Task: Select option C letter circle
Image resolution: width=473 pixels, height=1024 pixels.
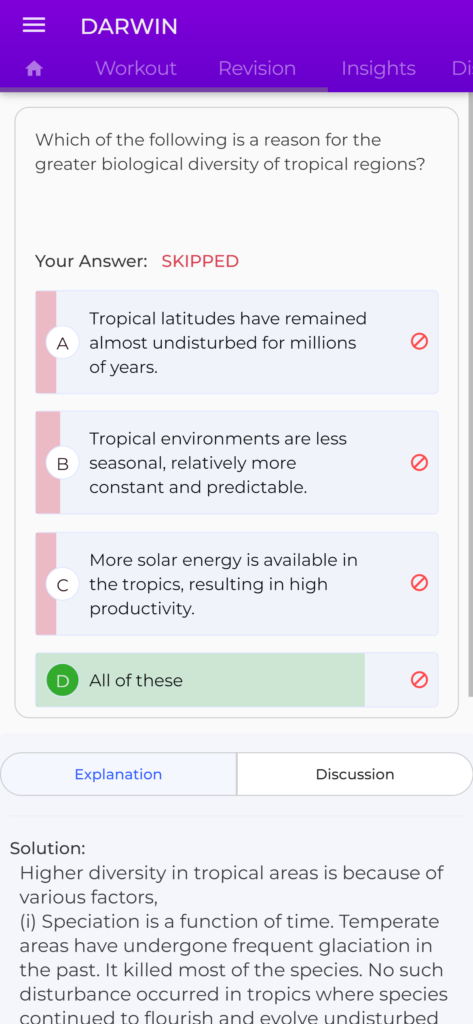Action: pyautogui.click(x=63, y=585)
